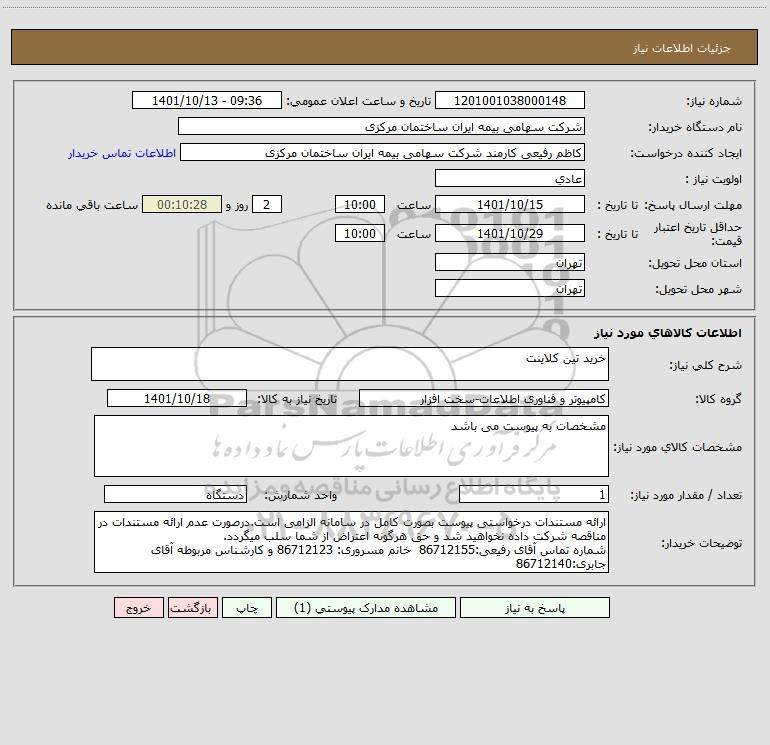Viewport: 770px width, 745px height.
Task: Click general description box خرید تین کلاینت
Action: (350, 364)
